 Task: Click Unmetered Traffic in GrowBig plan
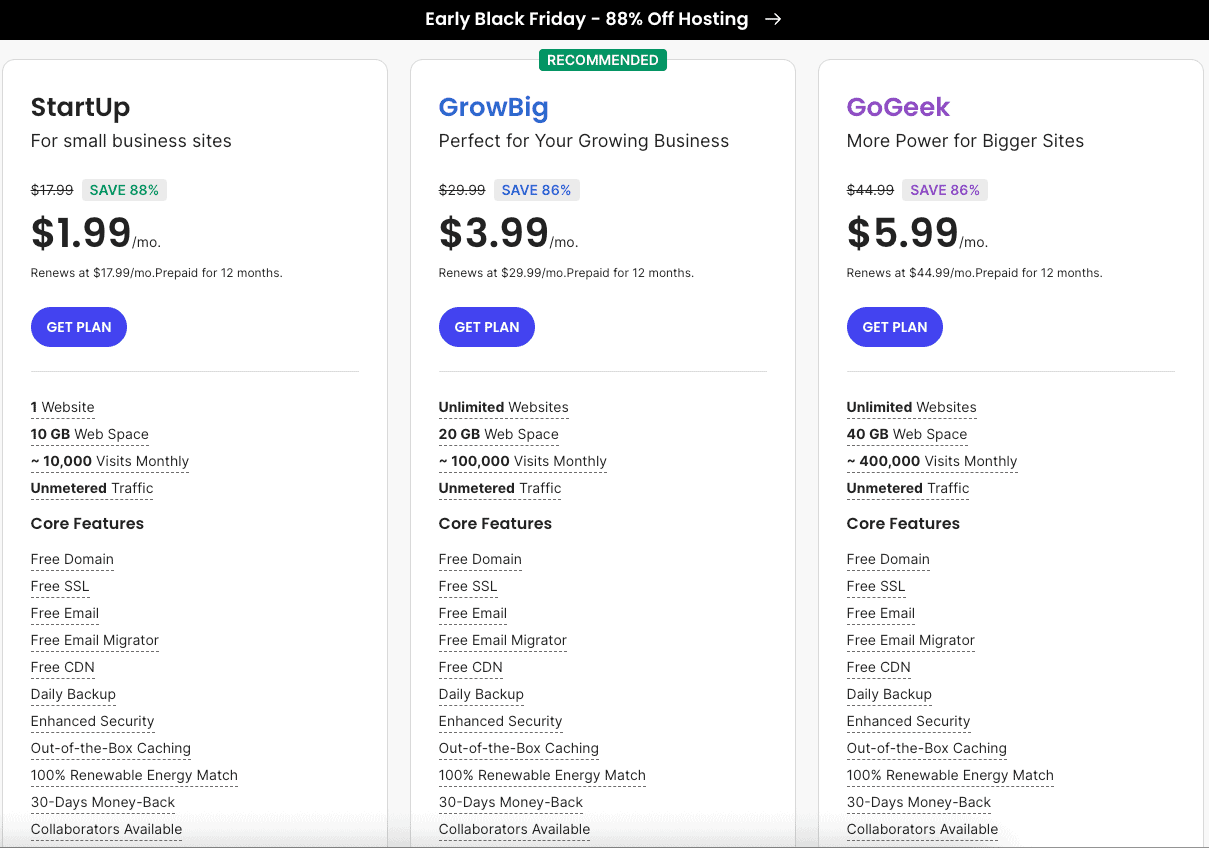click(x=500, y=488)
